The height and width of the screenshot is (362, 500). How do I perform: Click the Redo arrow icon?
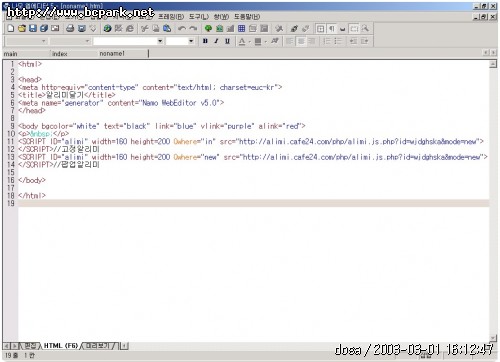click(193, 28)
